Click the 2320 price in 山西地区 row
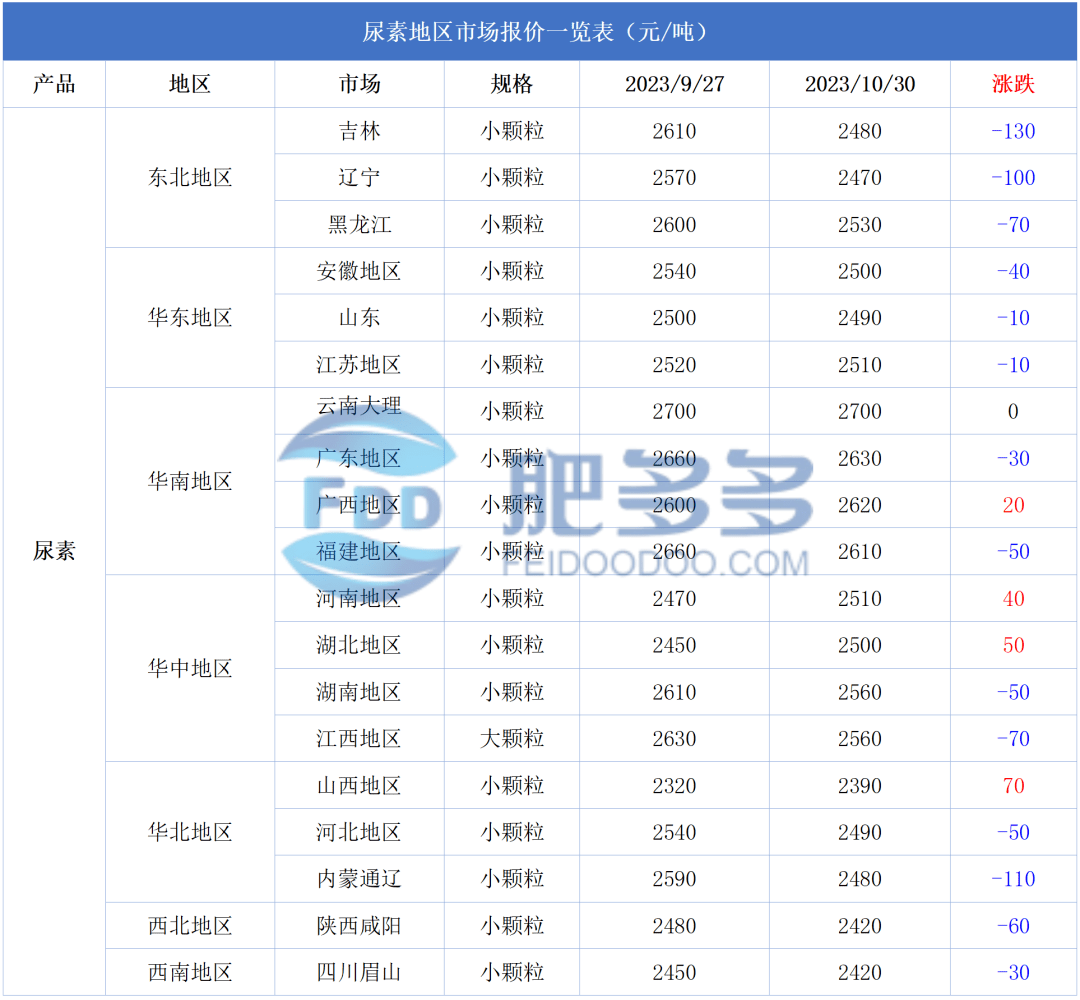The height and width of the screenshot is (1000, 1080). (x=674, y=786)
